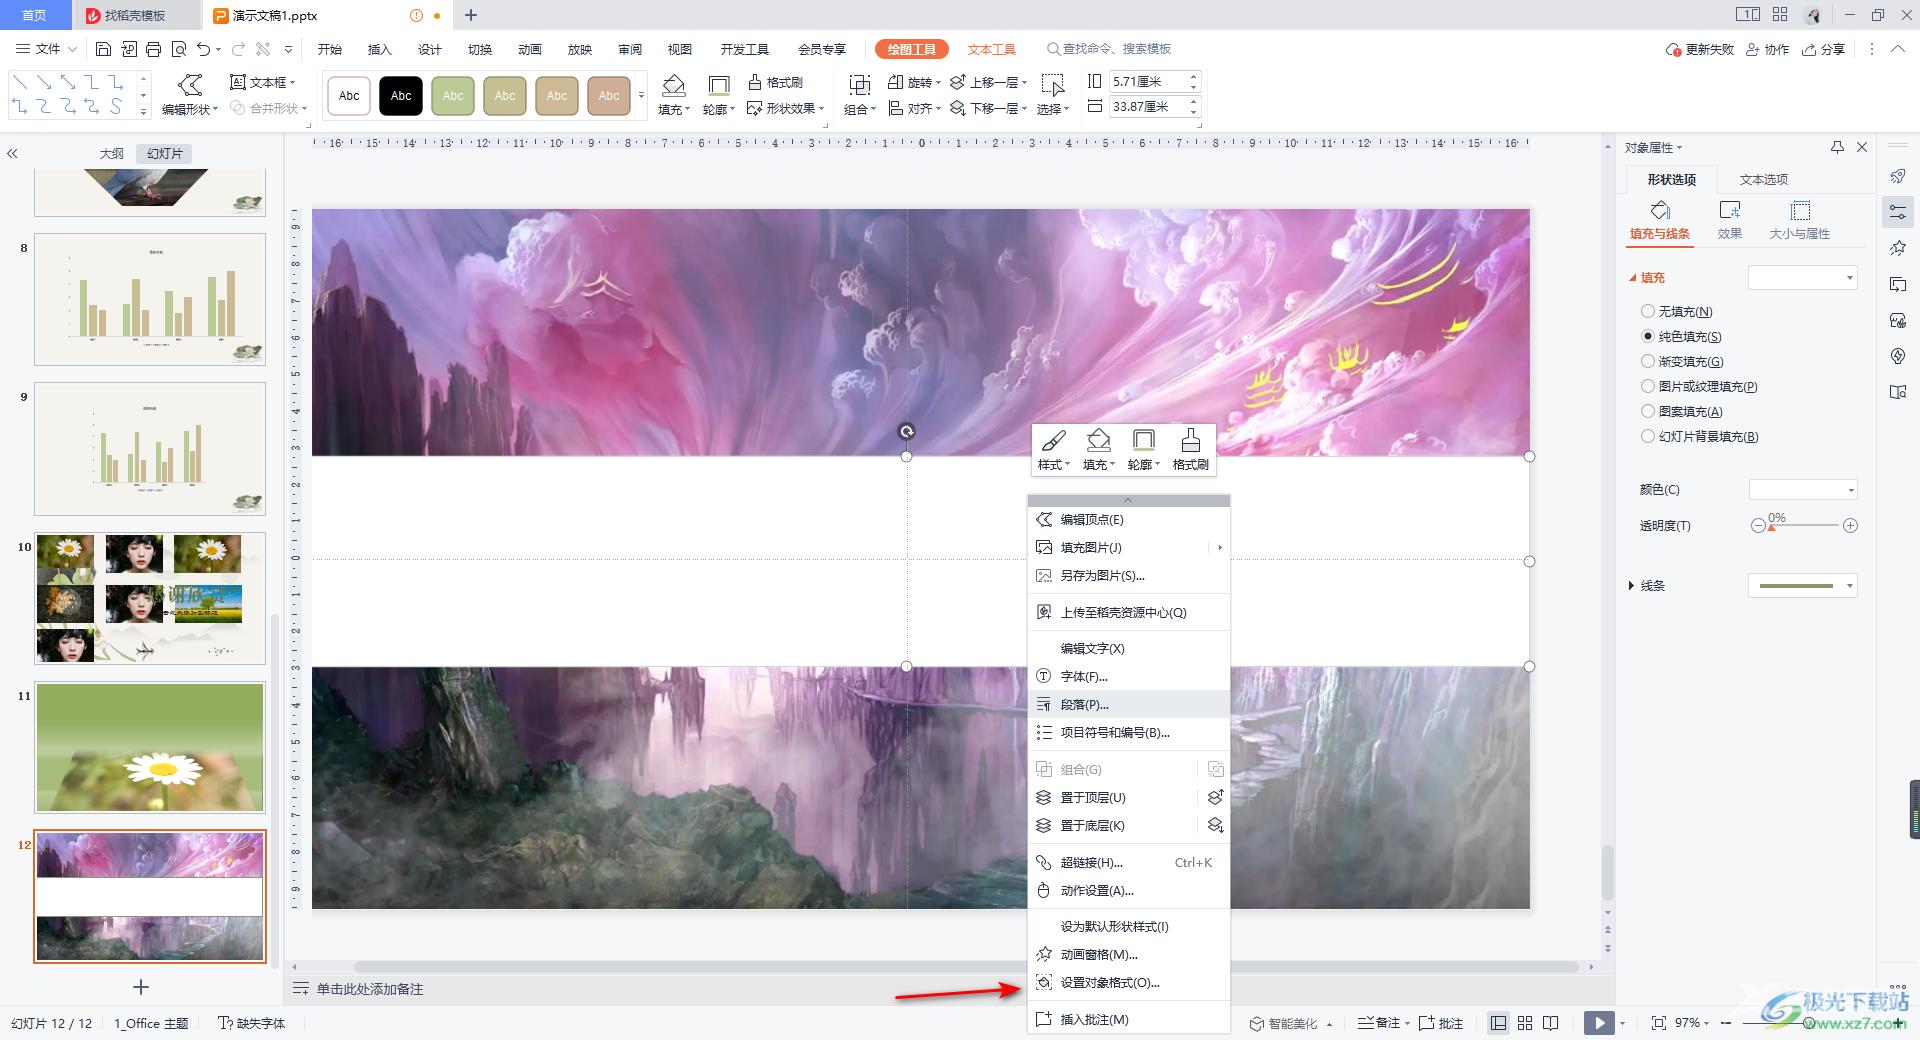
Task: Choose Format Object (设置对象格式) menu item
Action: [1128, 982]
